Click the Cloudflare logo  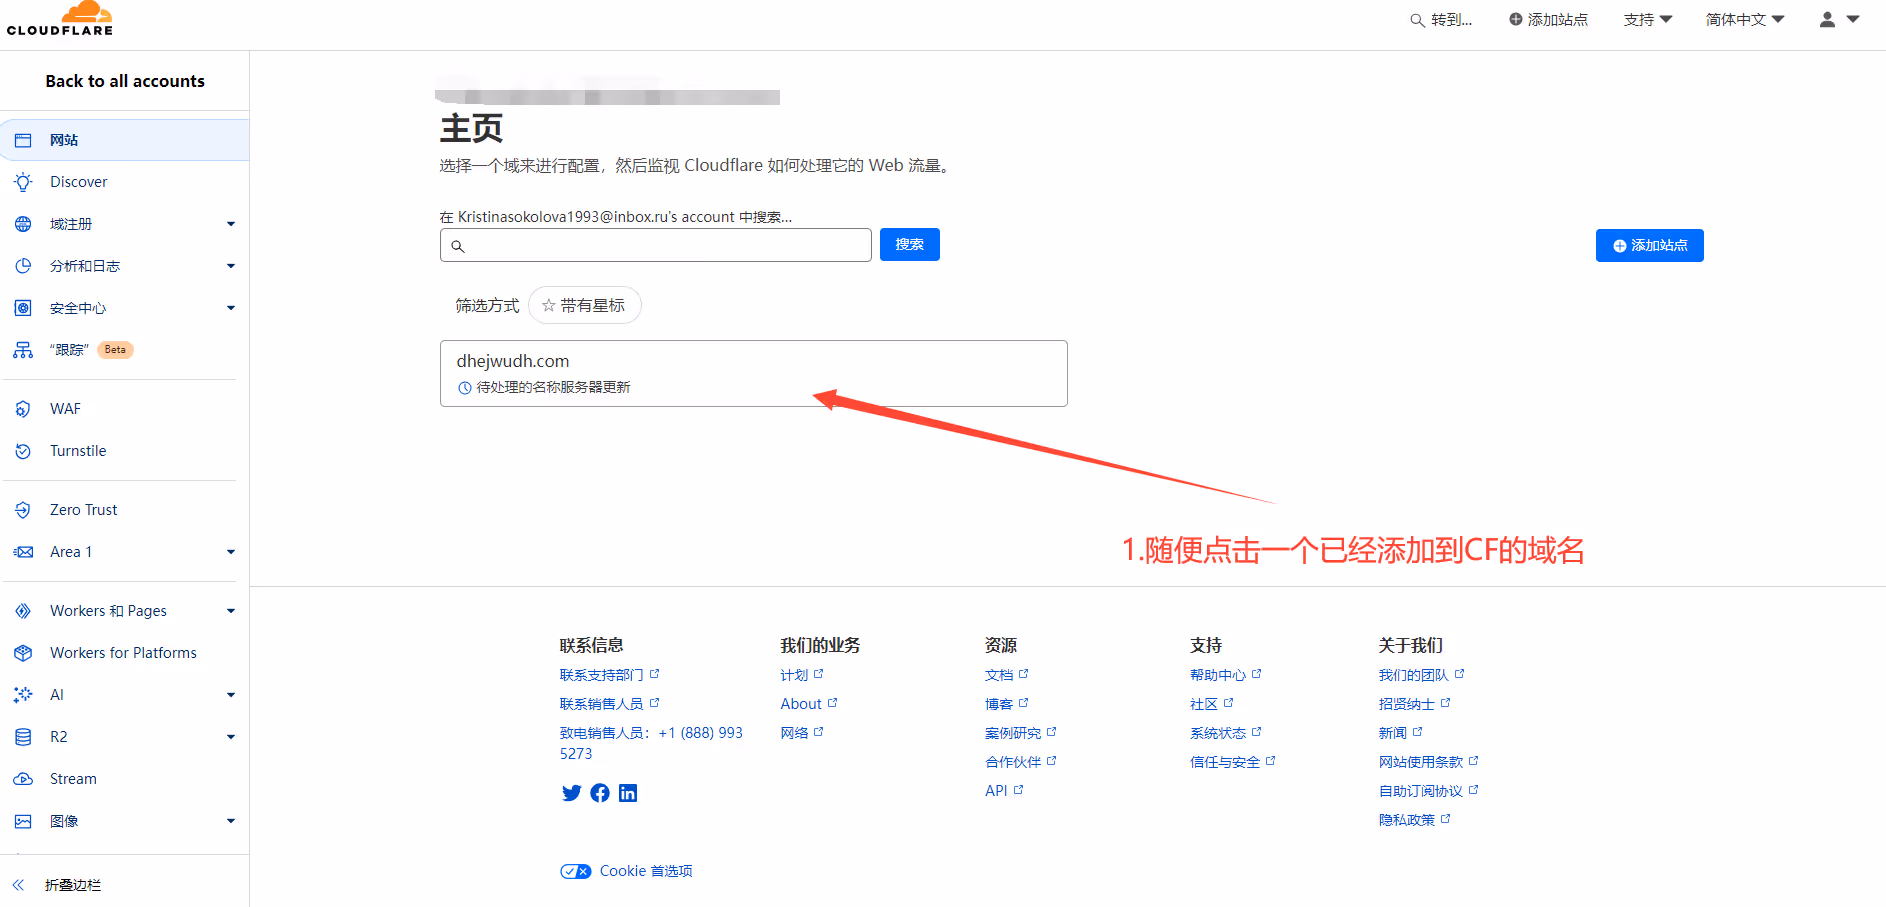coord(60,19)
